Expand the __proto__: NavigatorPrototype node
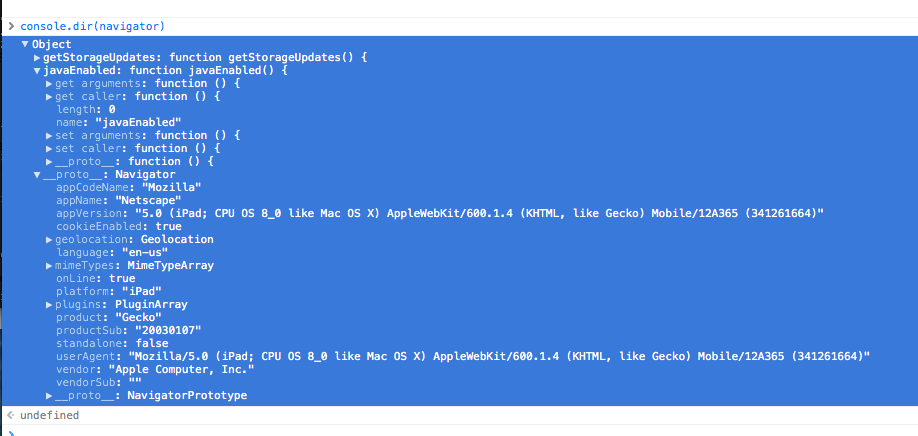The height and width of the screenshot is (436, 918). coord(49,395)
